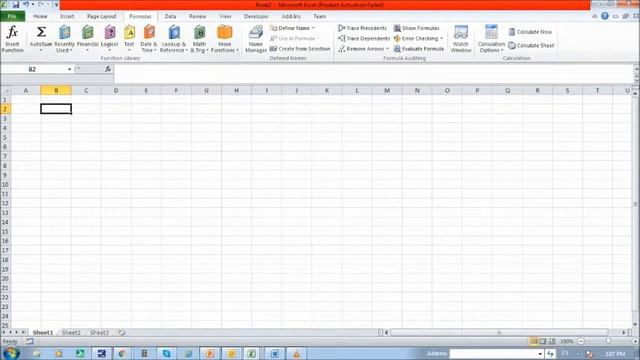This screenshot has height=360, width=640.
Task: Select row 5 header
Action: [5, 137]
